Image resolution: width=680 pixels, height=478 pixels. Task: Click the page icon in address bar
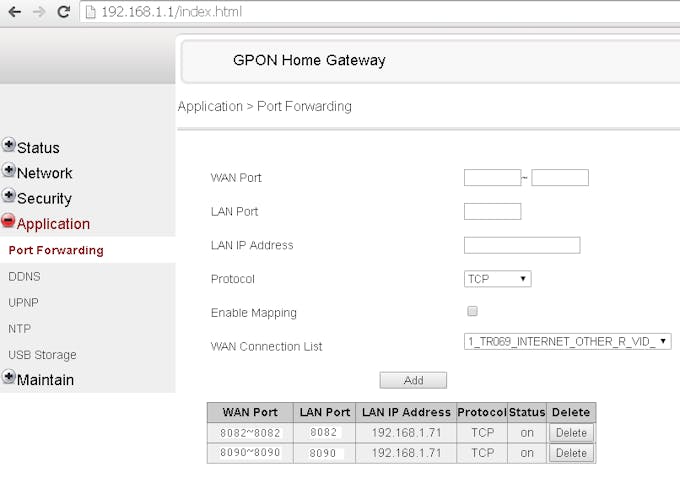point(90,12)
